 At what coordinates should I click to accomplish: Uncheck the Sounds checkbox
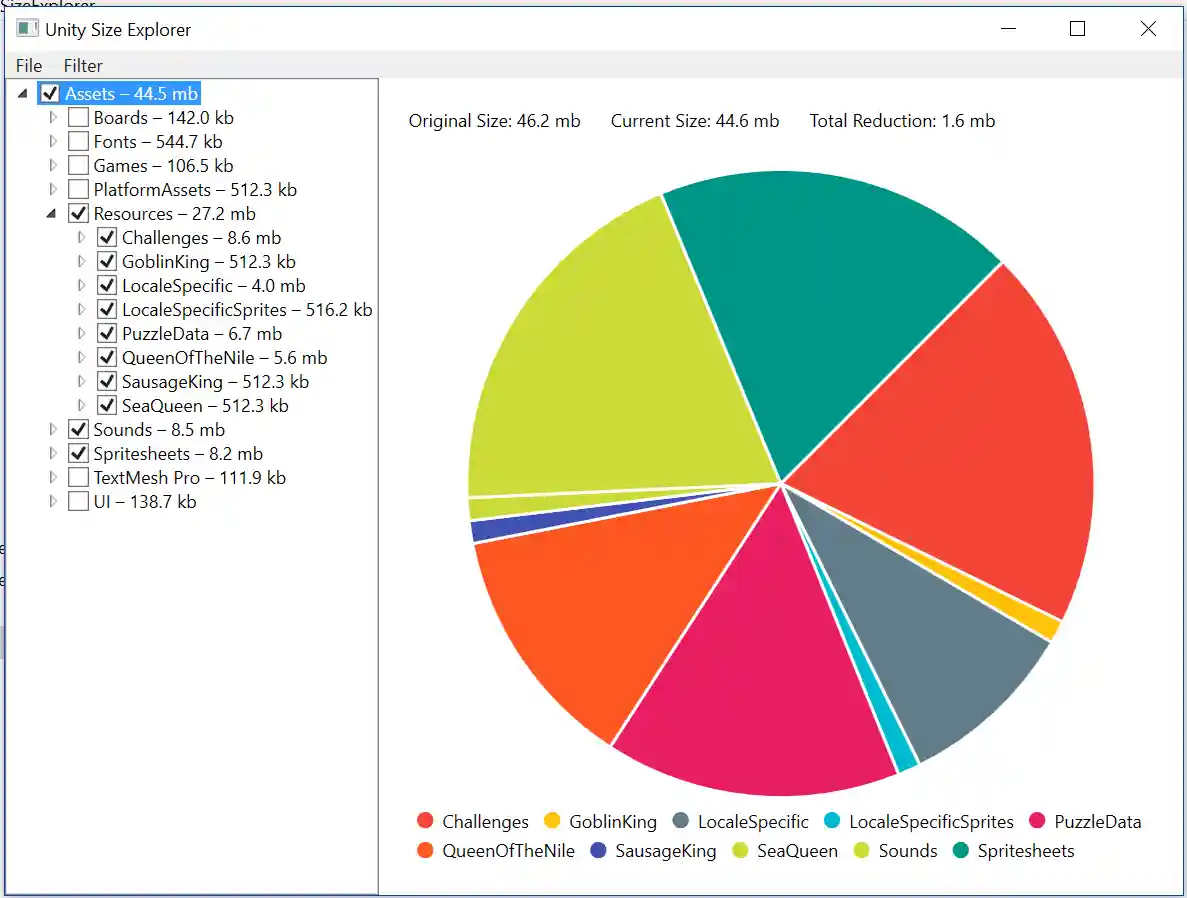click(78, 429)
